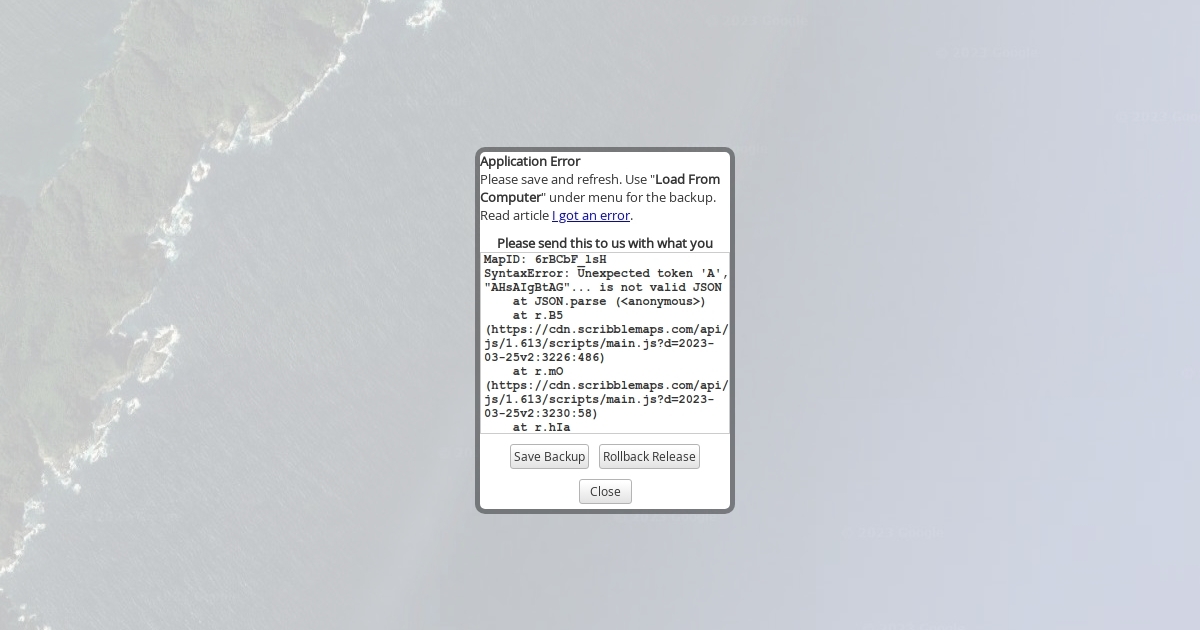Viewport: 1200px width, 630px height.
Task: Close the Application Error dialog
Action: 605,491
